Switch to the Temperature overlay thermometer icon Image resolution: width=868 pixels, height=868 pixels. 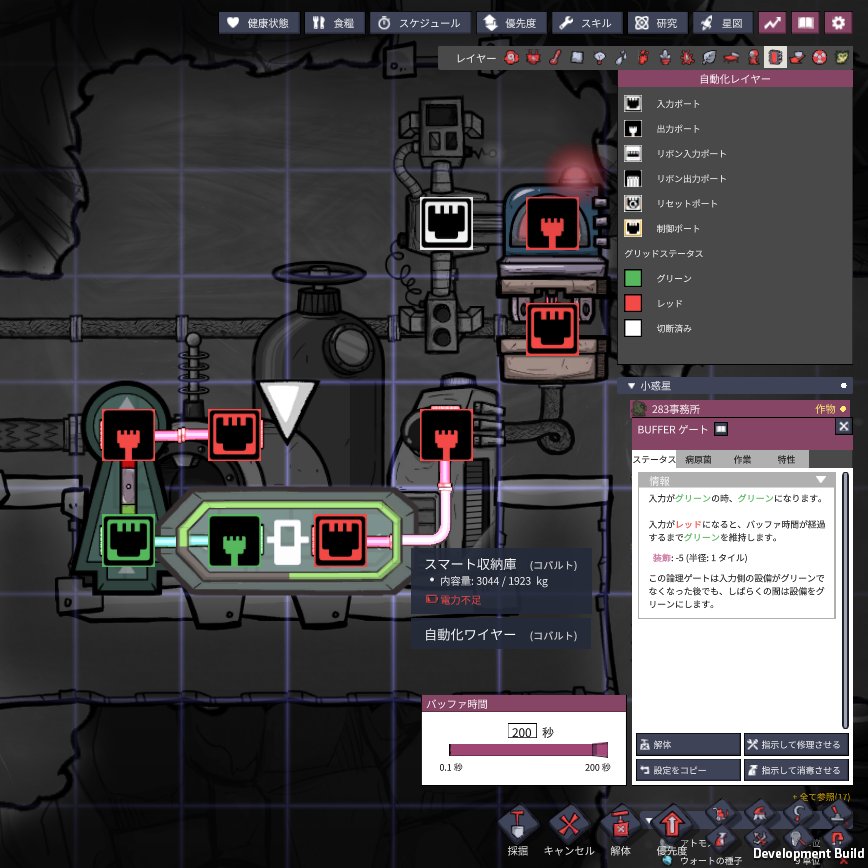[x=555, y=57]
